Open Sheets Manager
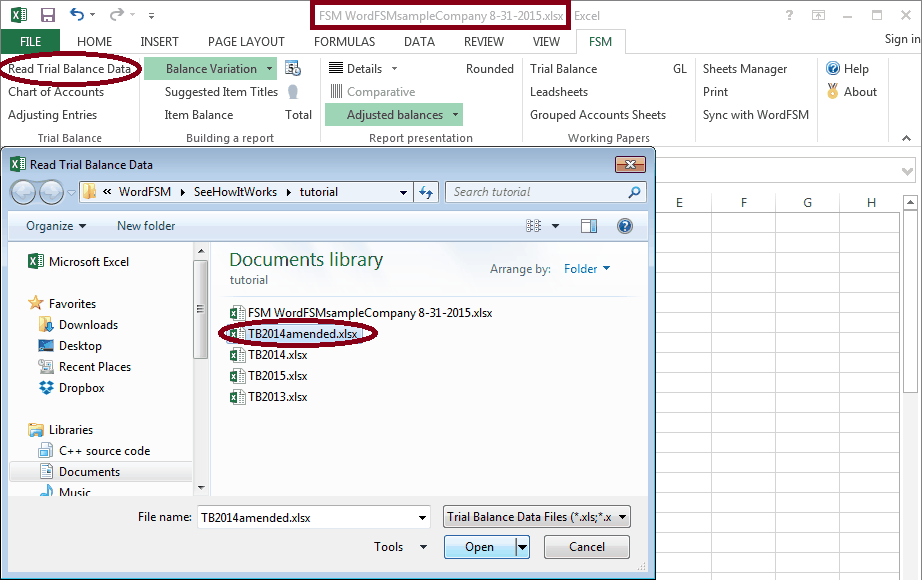Viewport: 922px width, 580px height. pos(745,69)
